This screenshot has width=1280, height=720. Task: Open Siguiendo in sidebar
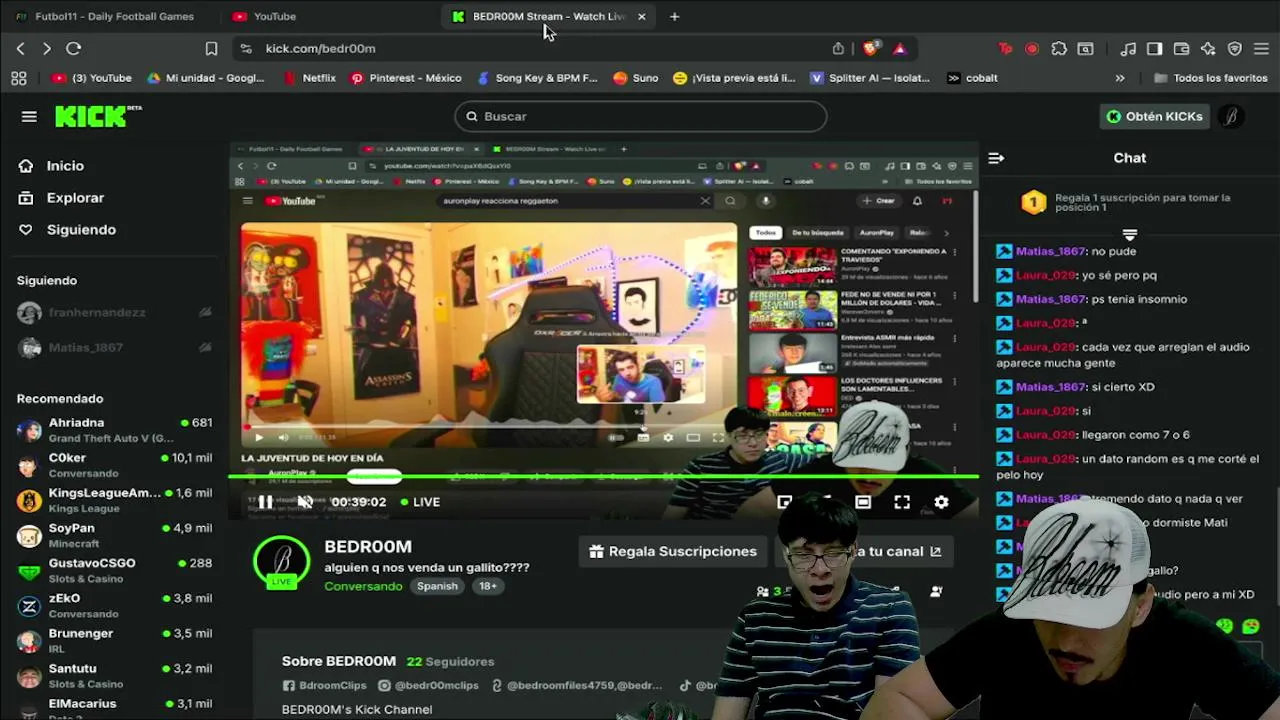(66, 230)
